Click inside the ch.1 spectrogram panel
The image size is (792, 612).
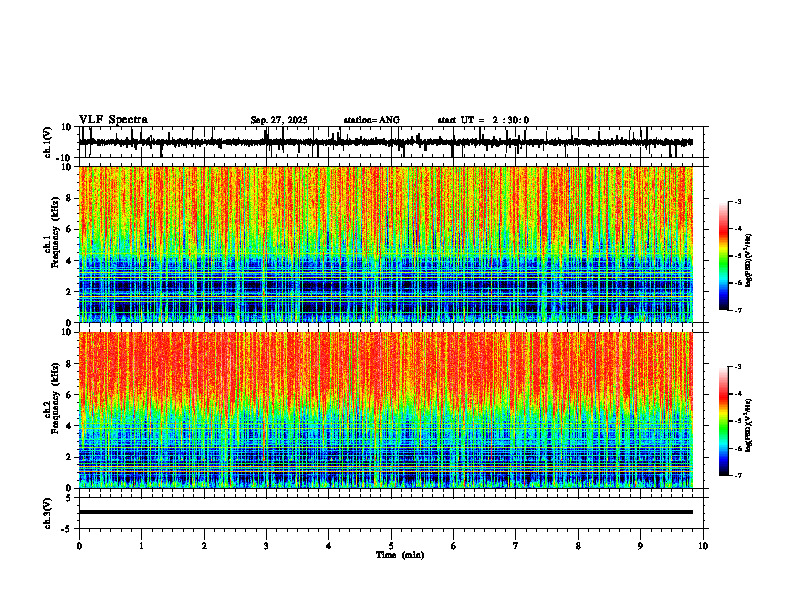(x=385, y=244)
